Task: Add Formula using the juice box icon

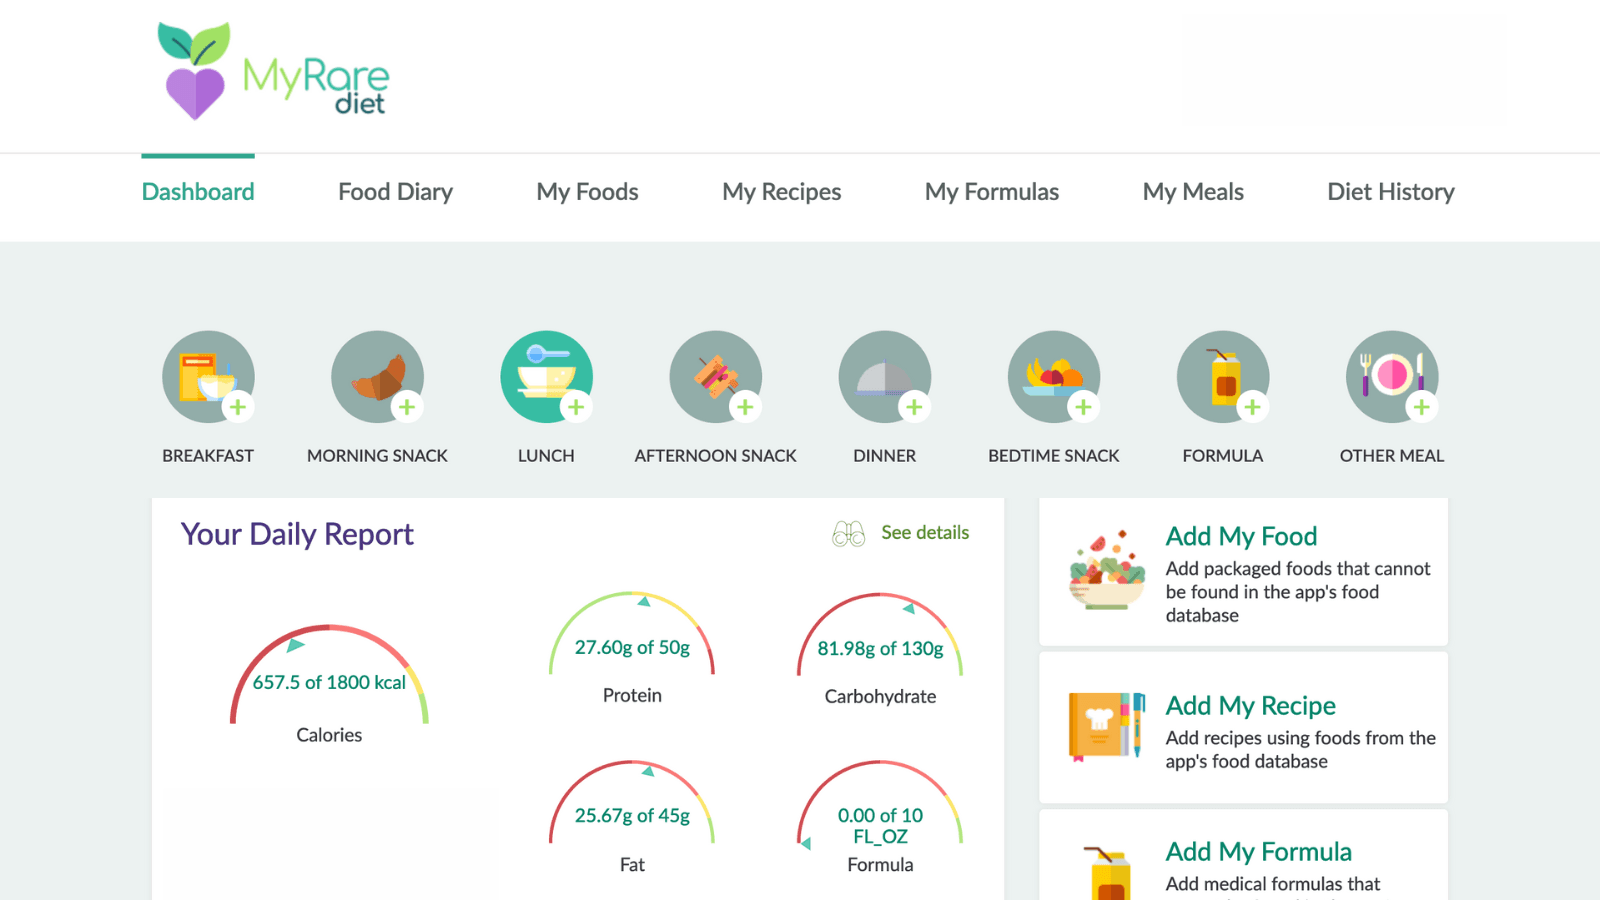Action: (x=1222, y=377)
